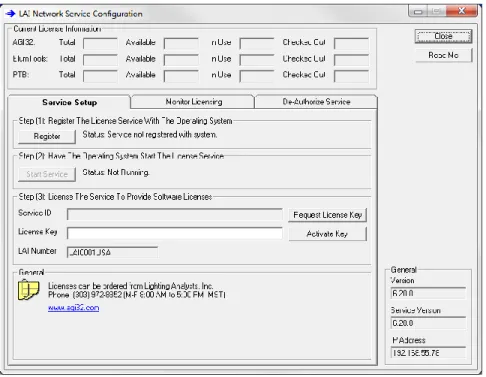This screenshot has height=377, width=486.
Task: Click the PTB Checked Out field
Action: [351, 76]
